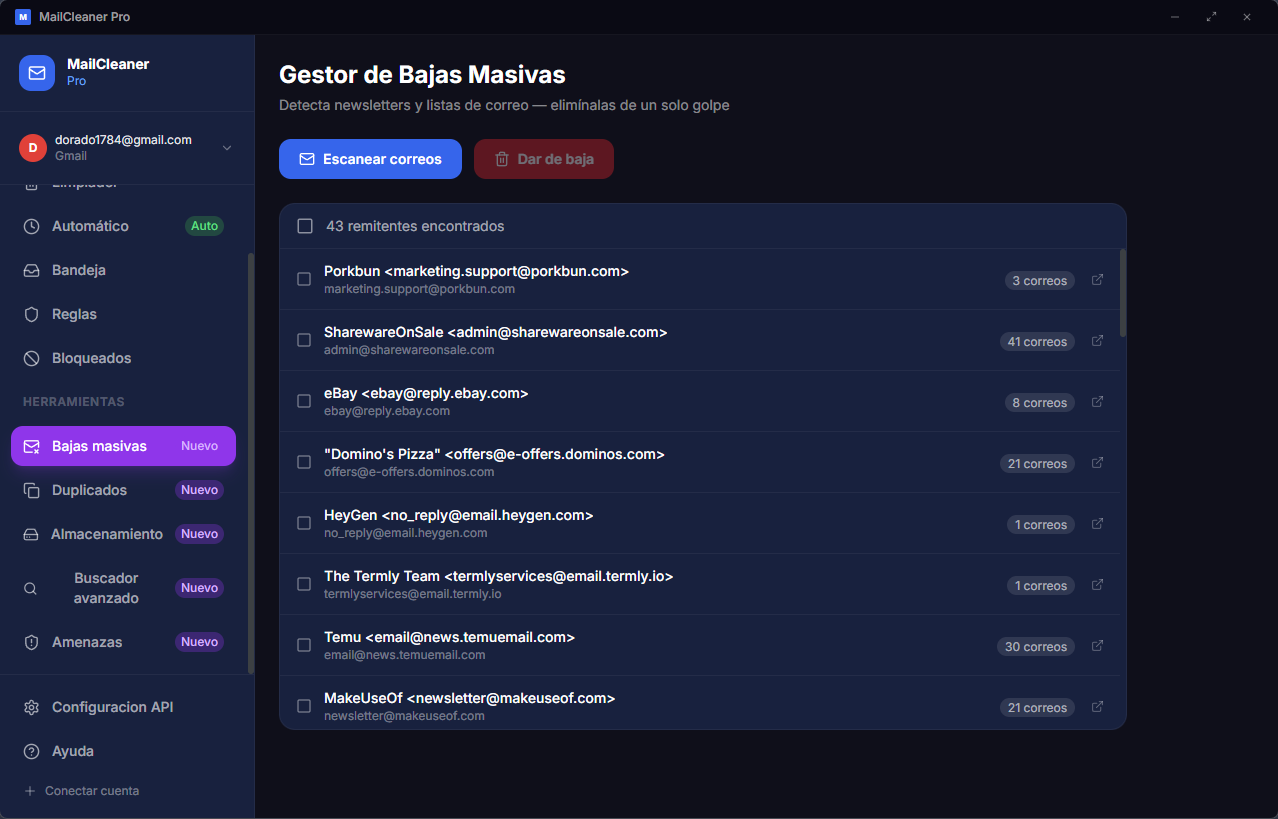The image size is (1278, 819).
Task: Select the Temu sender checkbox
Action: (x=304, y=645)
